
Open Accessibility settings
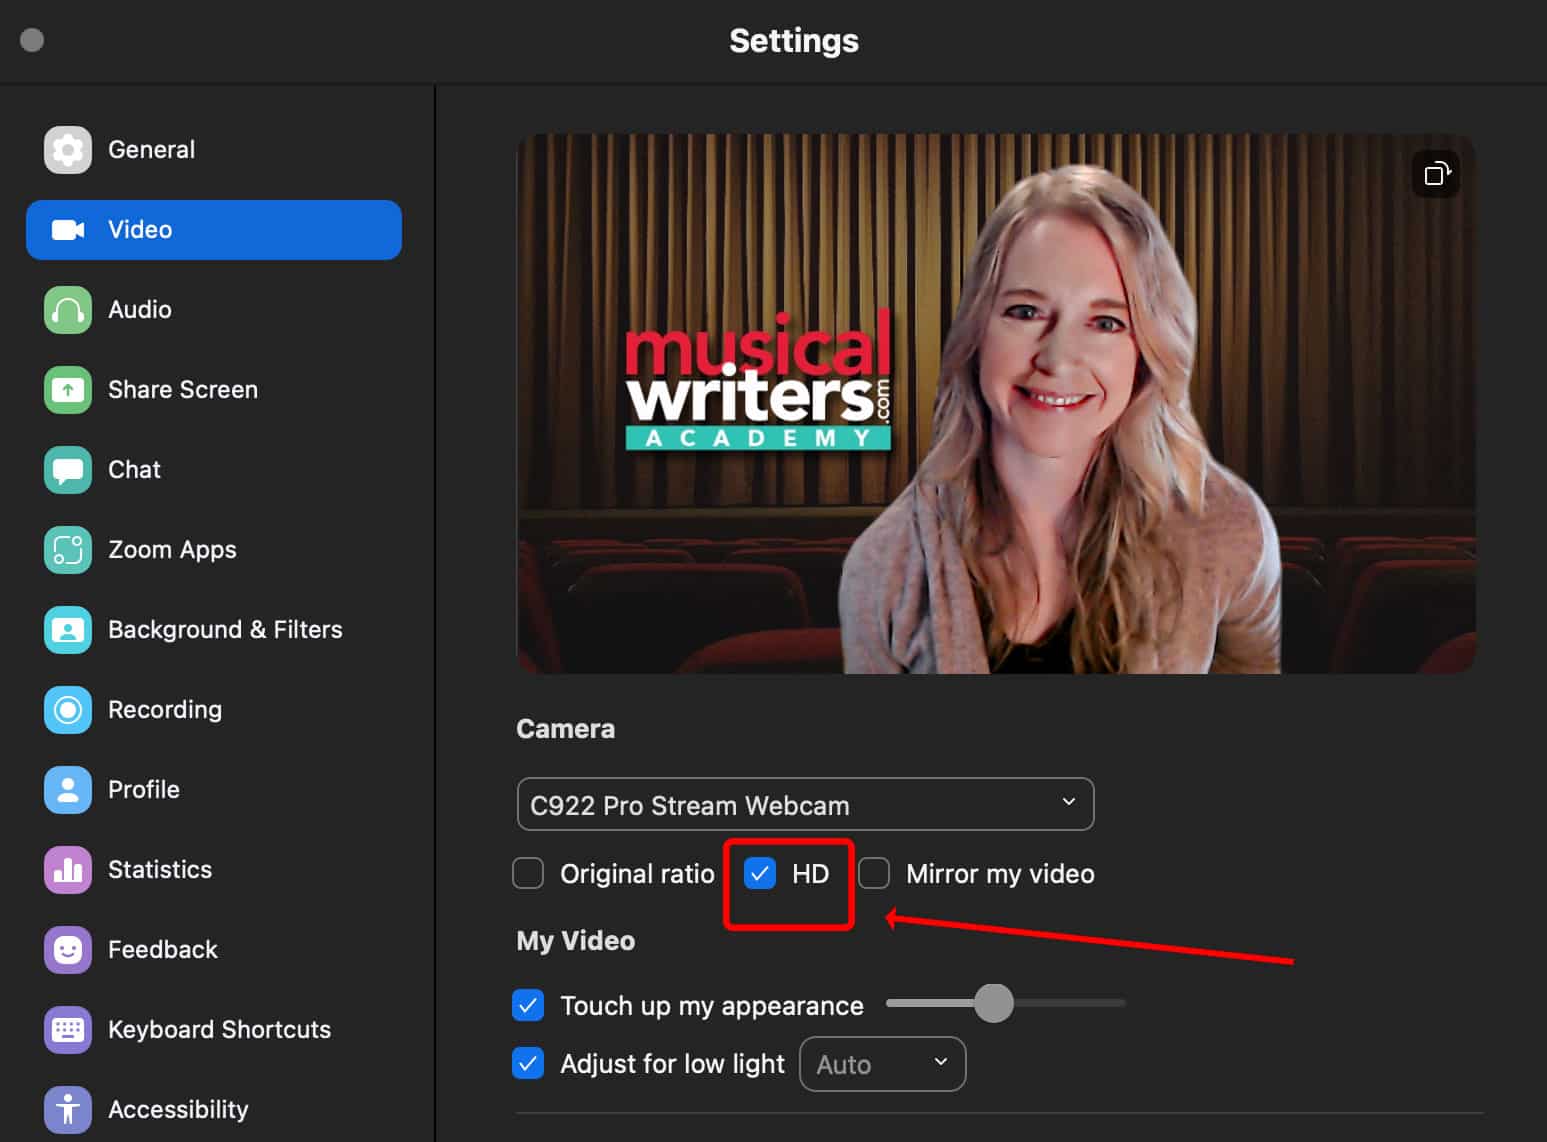178,1110
